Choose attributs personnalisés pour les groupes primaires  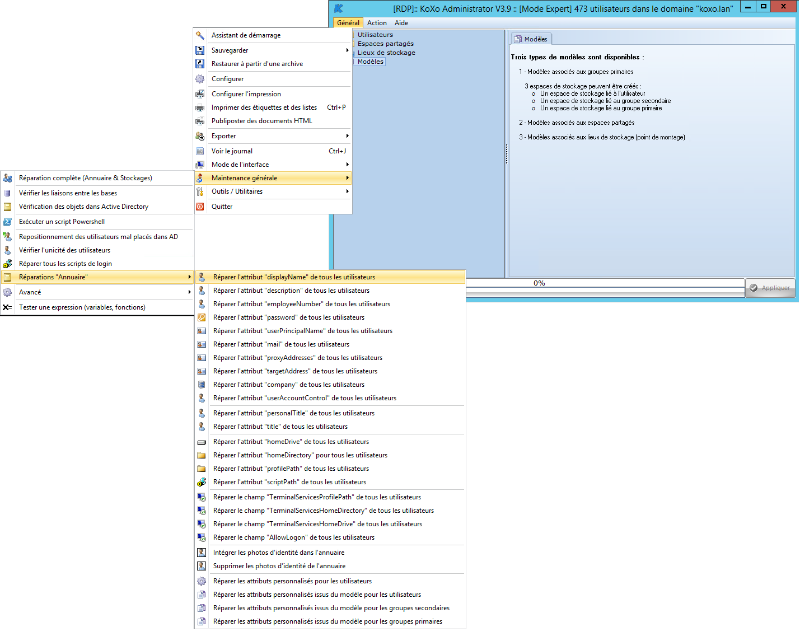pyautogui.click(x=330, y=621)
